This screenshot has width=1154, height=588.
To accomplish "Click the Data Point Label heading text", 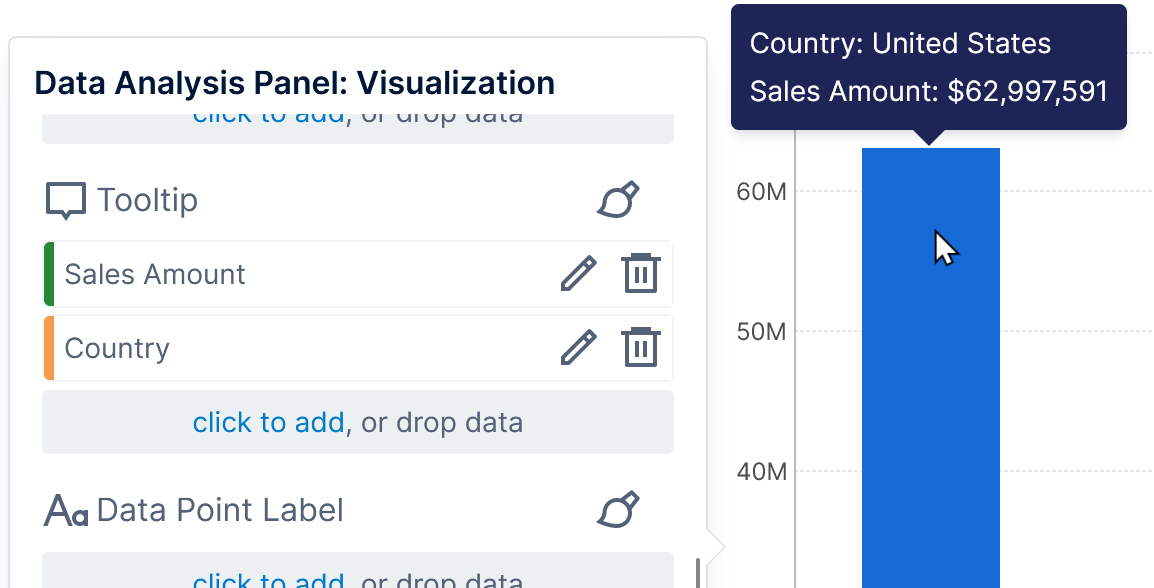I will pos(220,510).
